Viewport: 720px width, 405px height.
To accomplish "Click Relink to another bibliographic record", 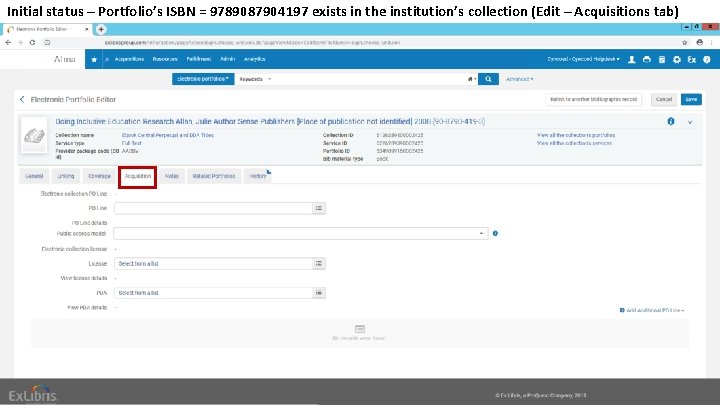I will pos(593,99).
